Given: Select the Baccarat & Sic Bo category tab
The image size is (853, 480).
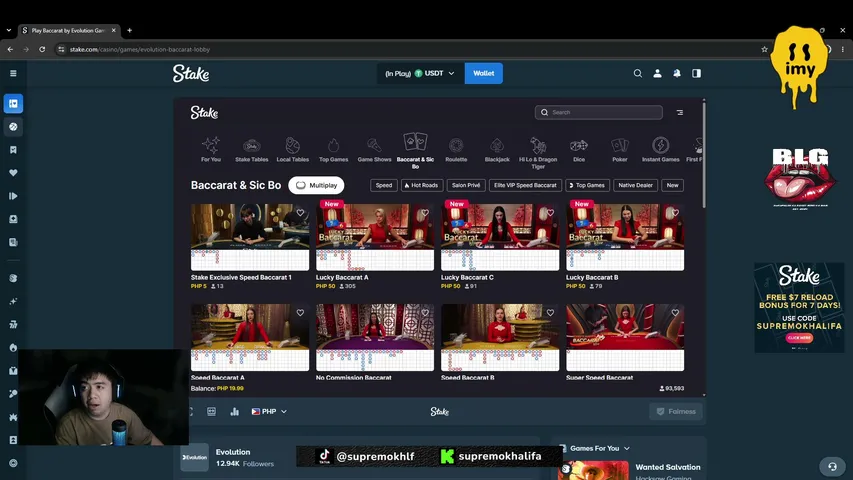Looking at the screenshot, I should point(415,151).
